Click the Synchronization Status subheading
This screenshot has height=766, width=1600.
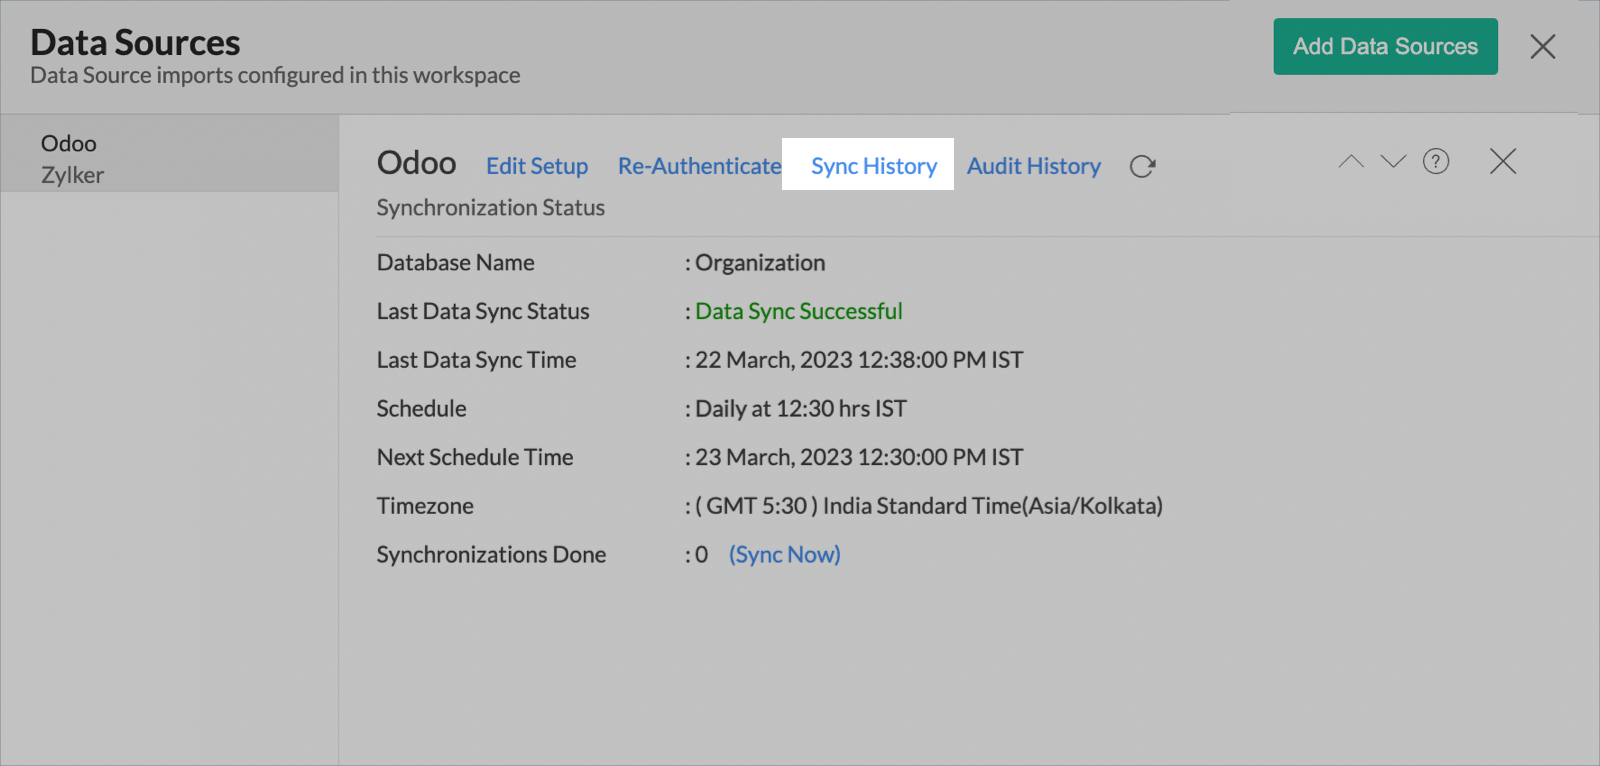490,208
